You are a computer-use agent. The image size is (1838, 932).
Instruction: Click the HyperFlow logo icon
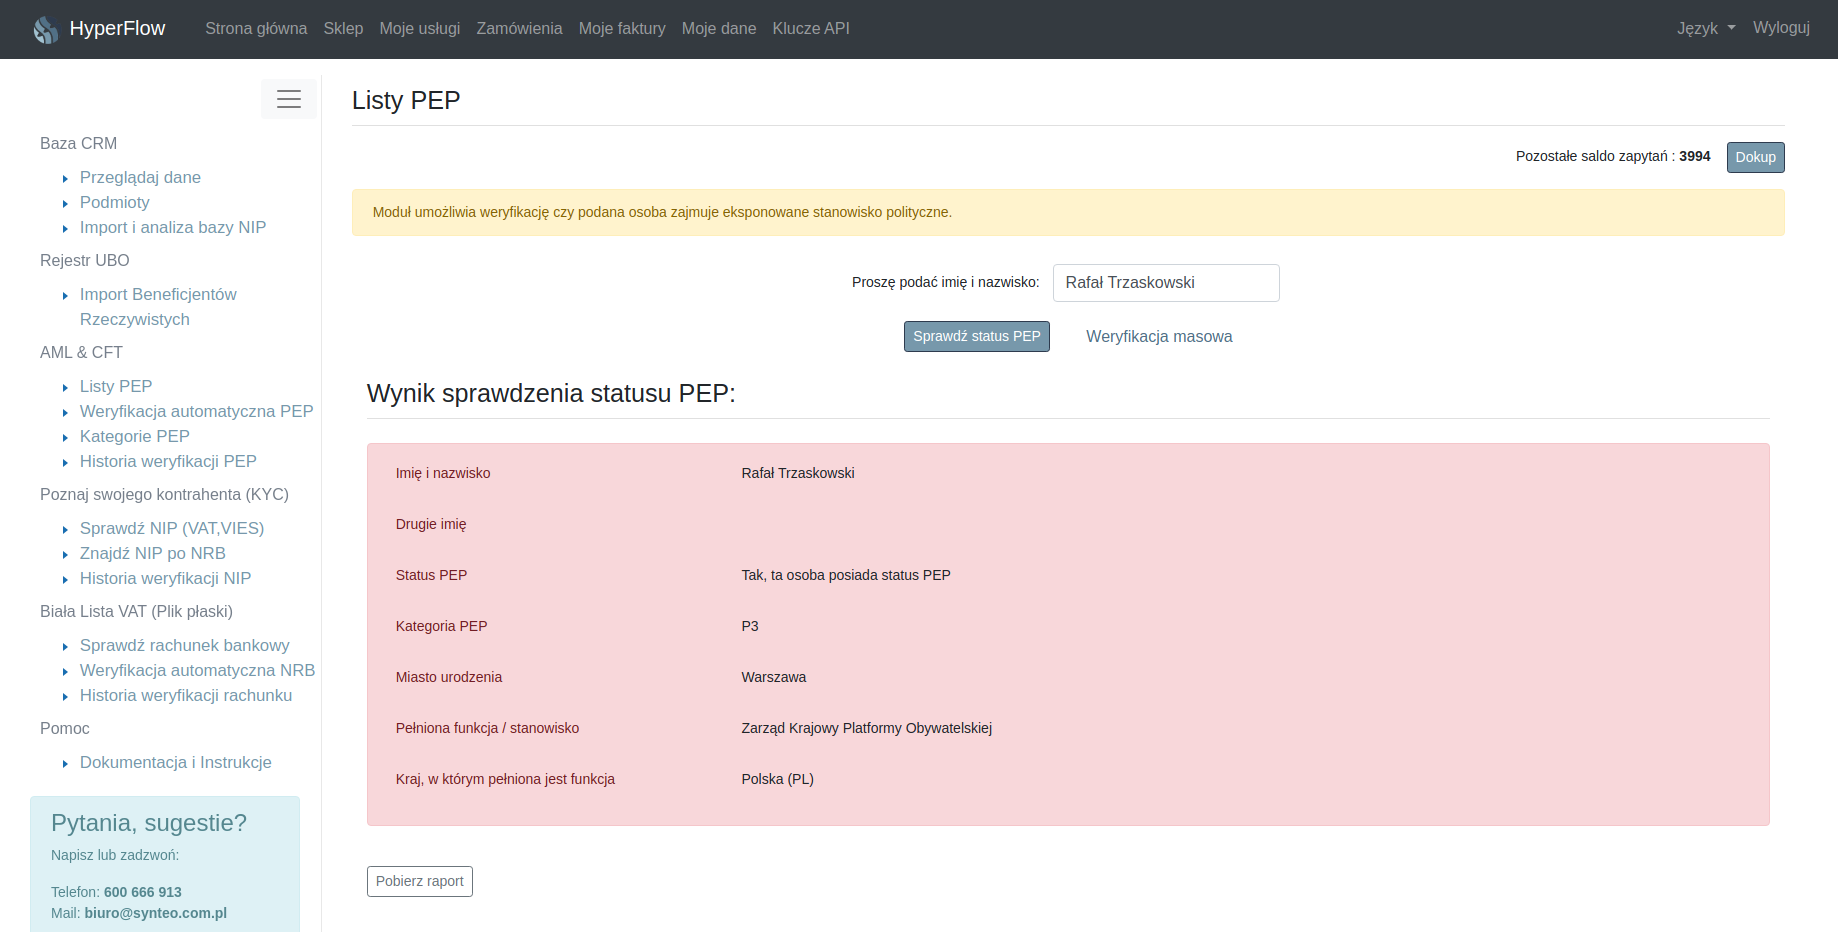45,29
